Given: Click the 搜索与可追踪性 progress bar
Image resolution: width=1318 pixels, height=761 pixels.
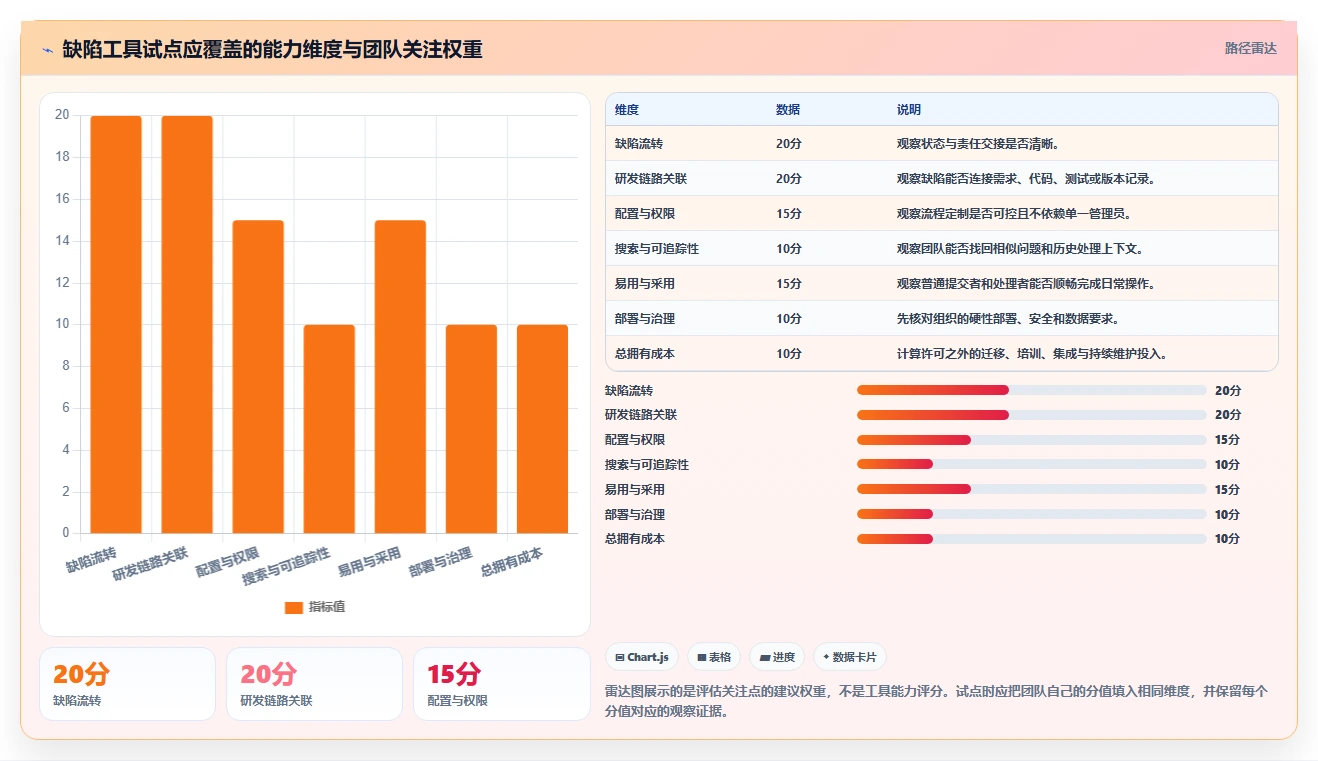Looking at the screenshot, I should [1031, 464].
